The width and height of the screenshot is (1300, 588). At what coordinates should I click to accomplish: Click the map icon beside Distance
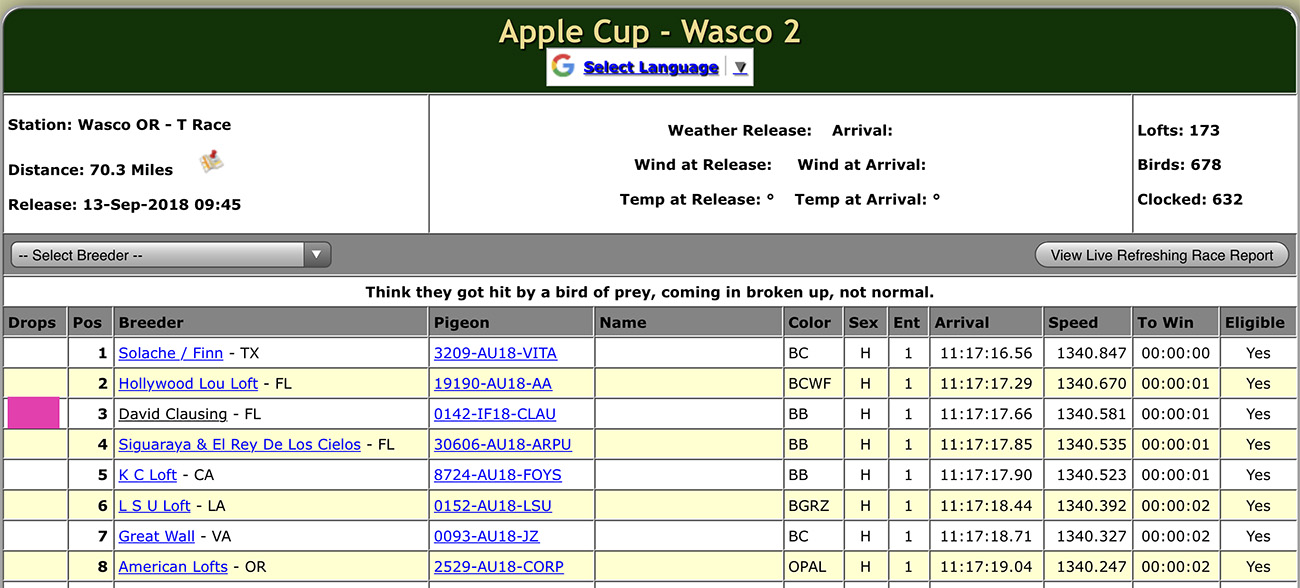(211, 162)
